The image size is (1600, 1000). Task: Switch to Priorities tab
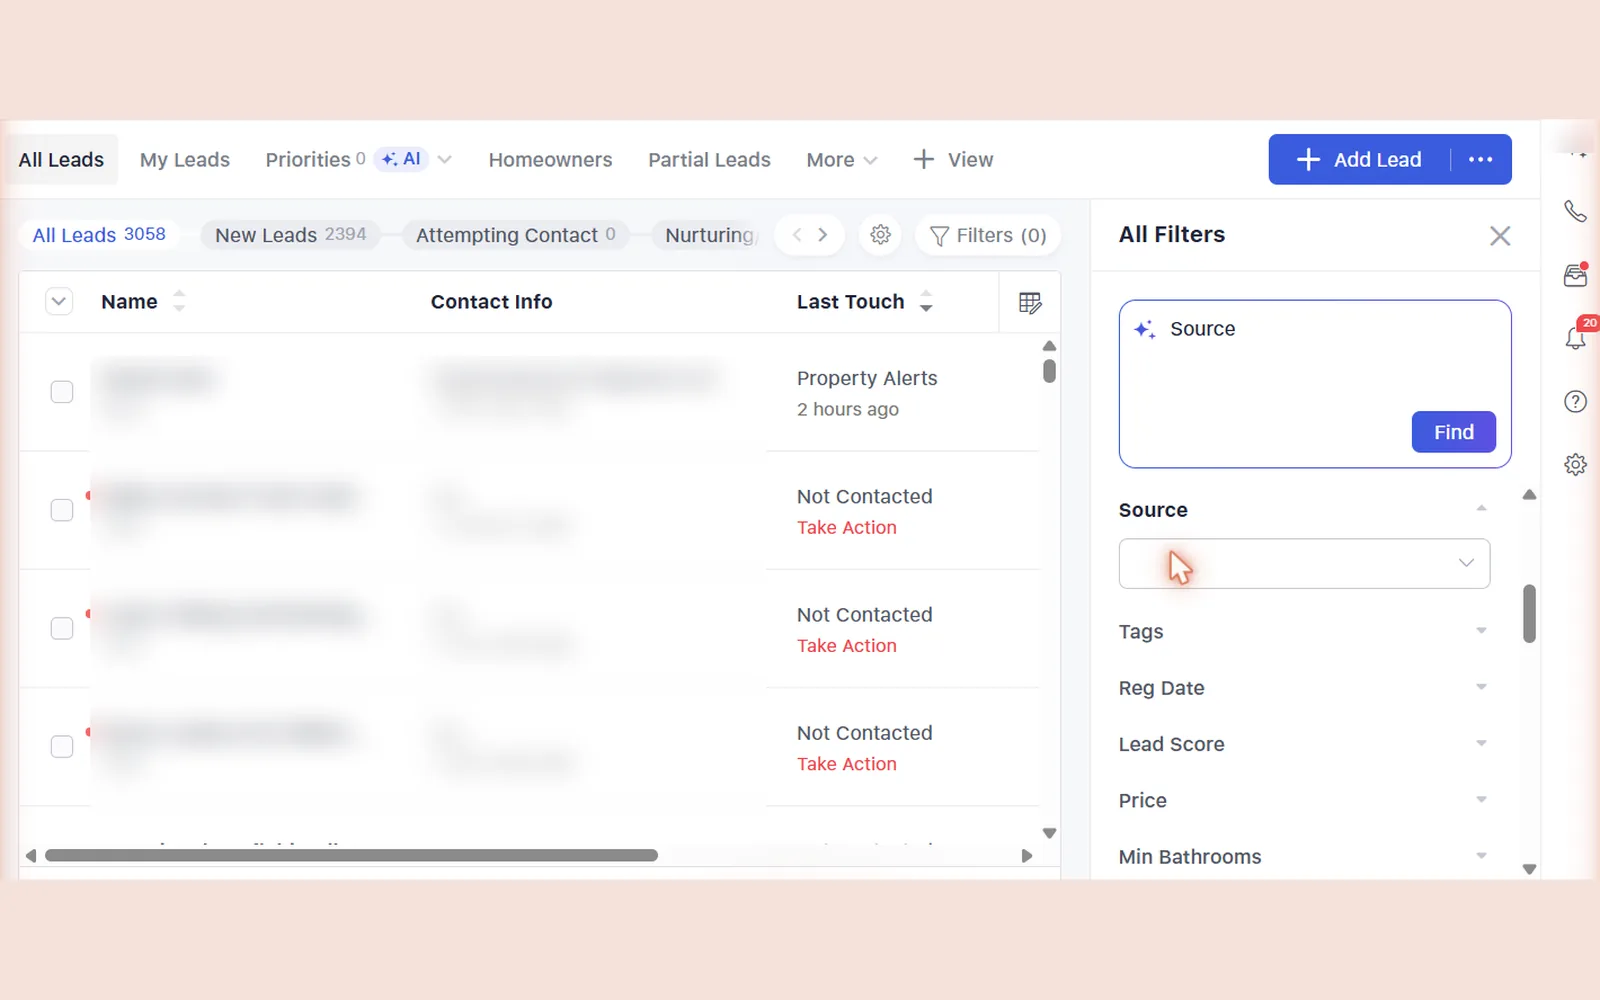[x=308, y=160]
